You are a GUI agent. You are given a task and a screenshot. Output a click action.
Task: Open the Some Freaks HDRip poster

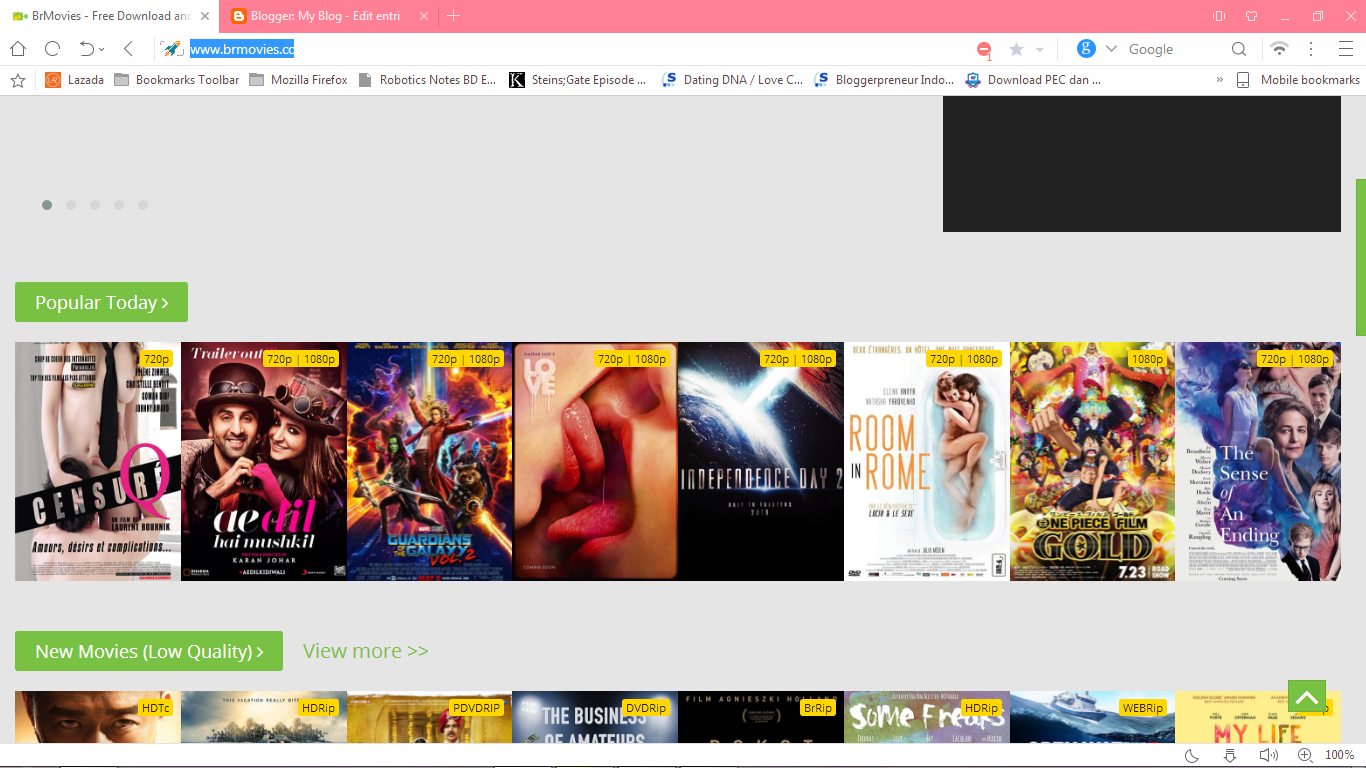[x=927, y=717]
